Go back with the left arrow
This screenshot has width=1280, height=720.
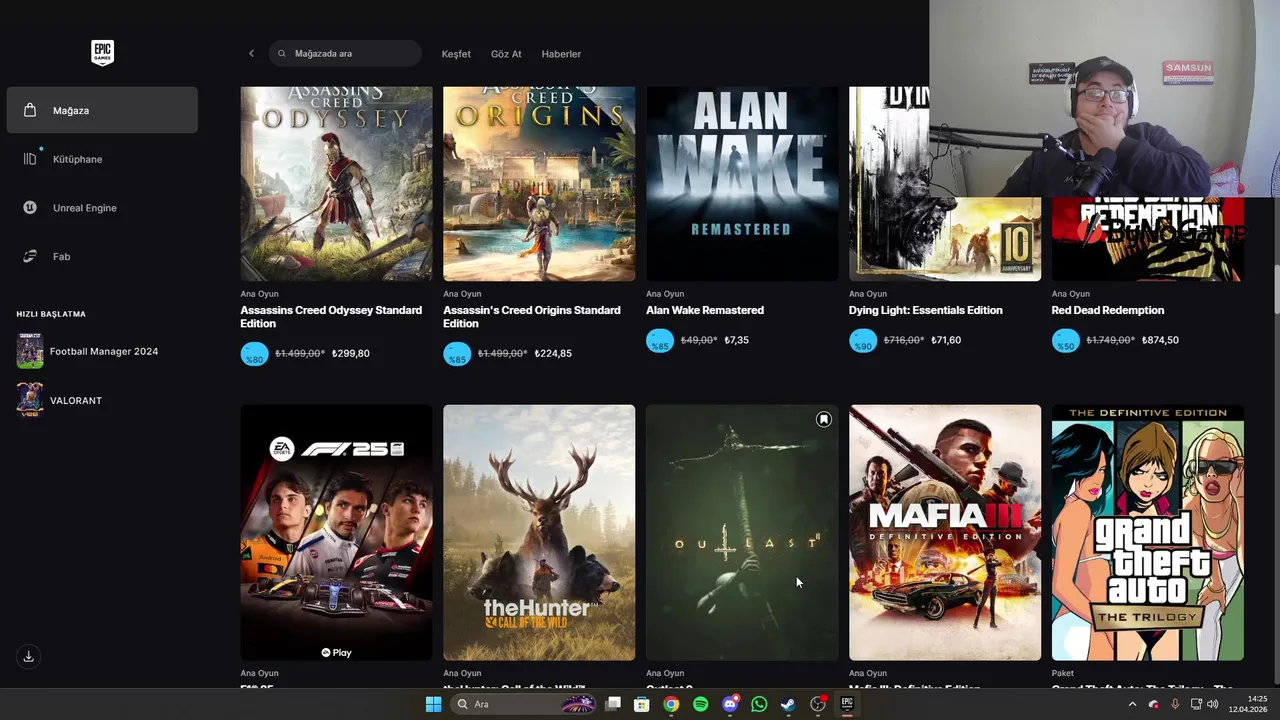(x=251, y=54)
